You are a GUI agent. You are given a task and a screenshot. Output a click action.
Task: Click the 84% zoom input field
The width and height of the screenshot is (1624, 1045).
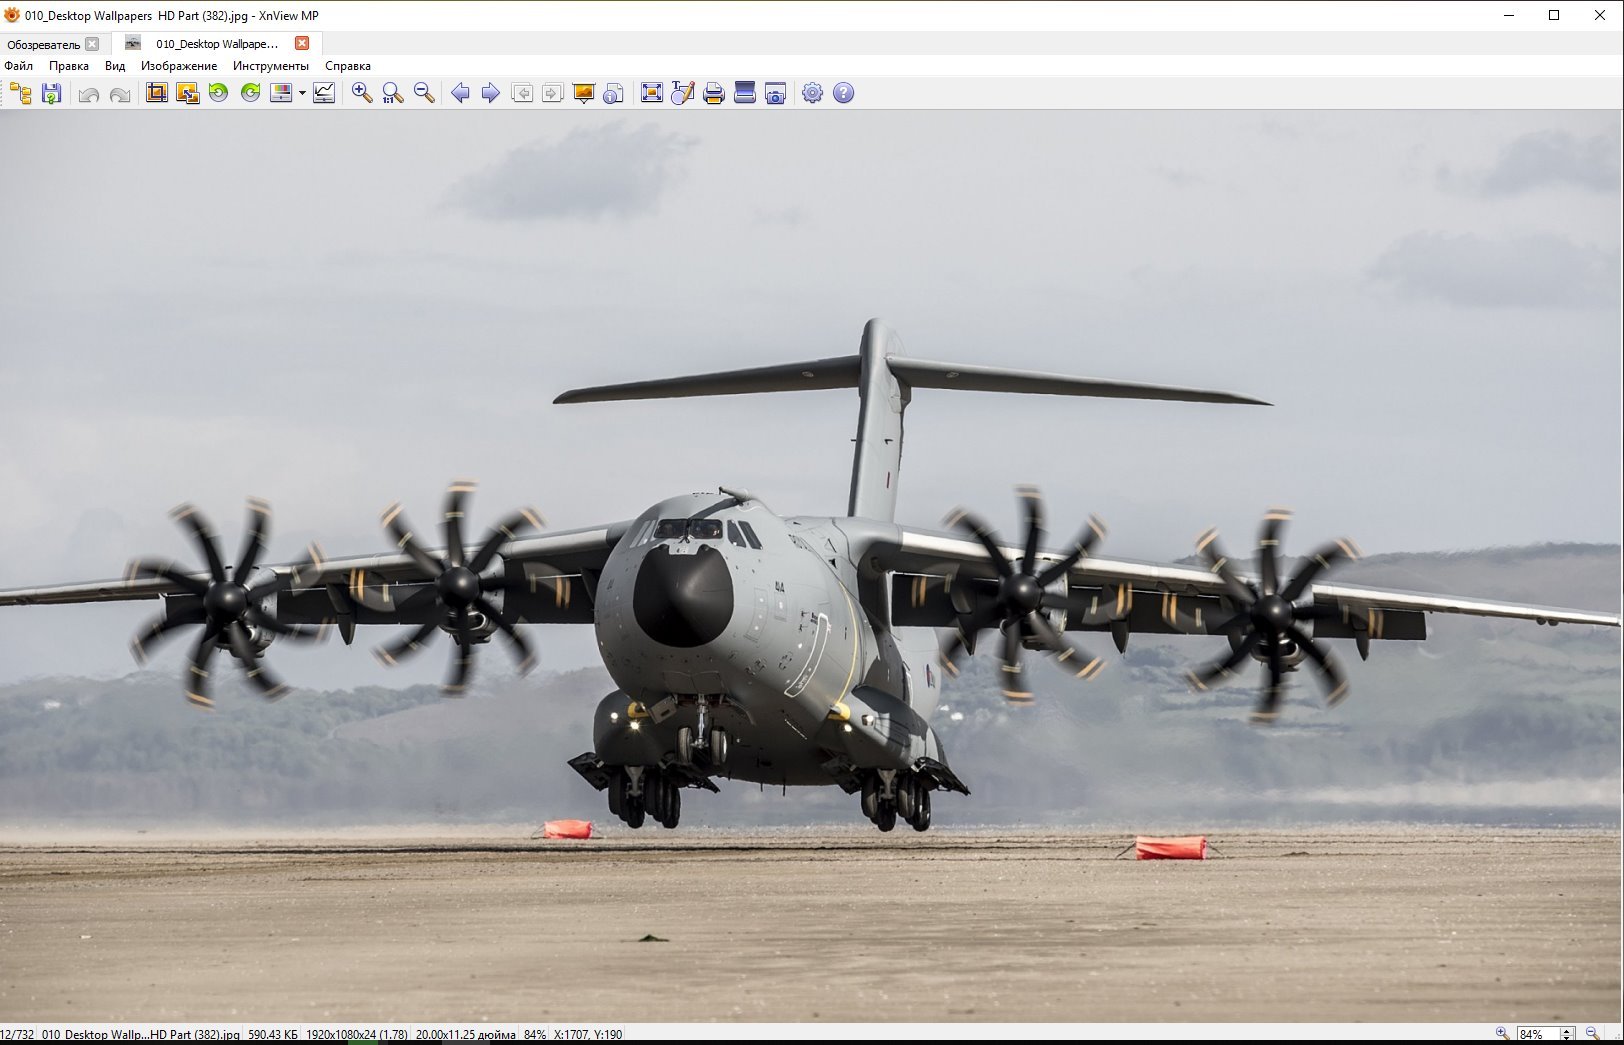coord(1537,1034)
